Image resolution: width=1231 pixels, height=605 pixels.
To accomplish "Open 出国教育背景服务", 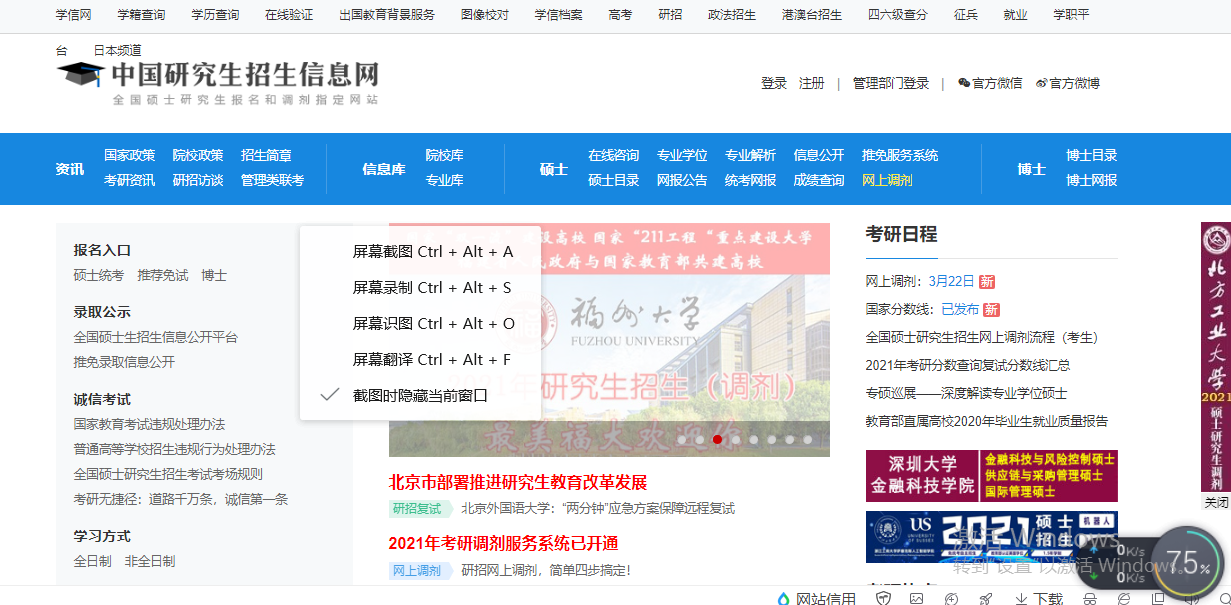I will coord(387,15).
